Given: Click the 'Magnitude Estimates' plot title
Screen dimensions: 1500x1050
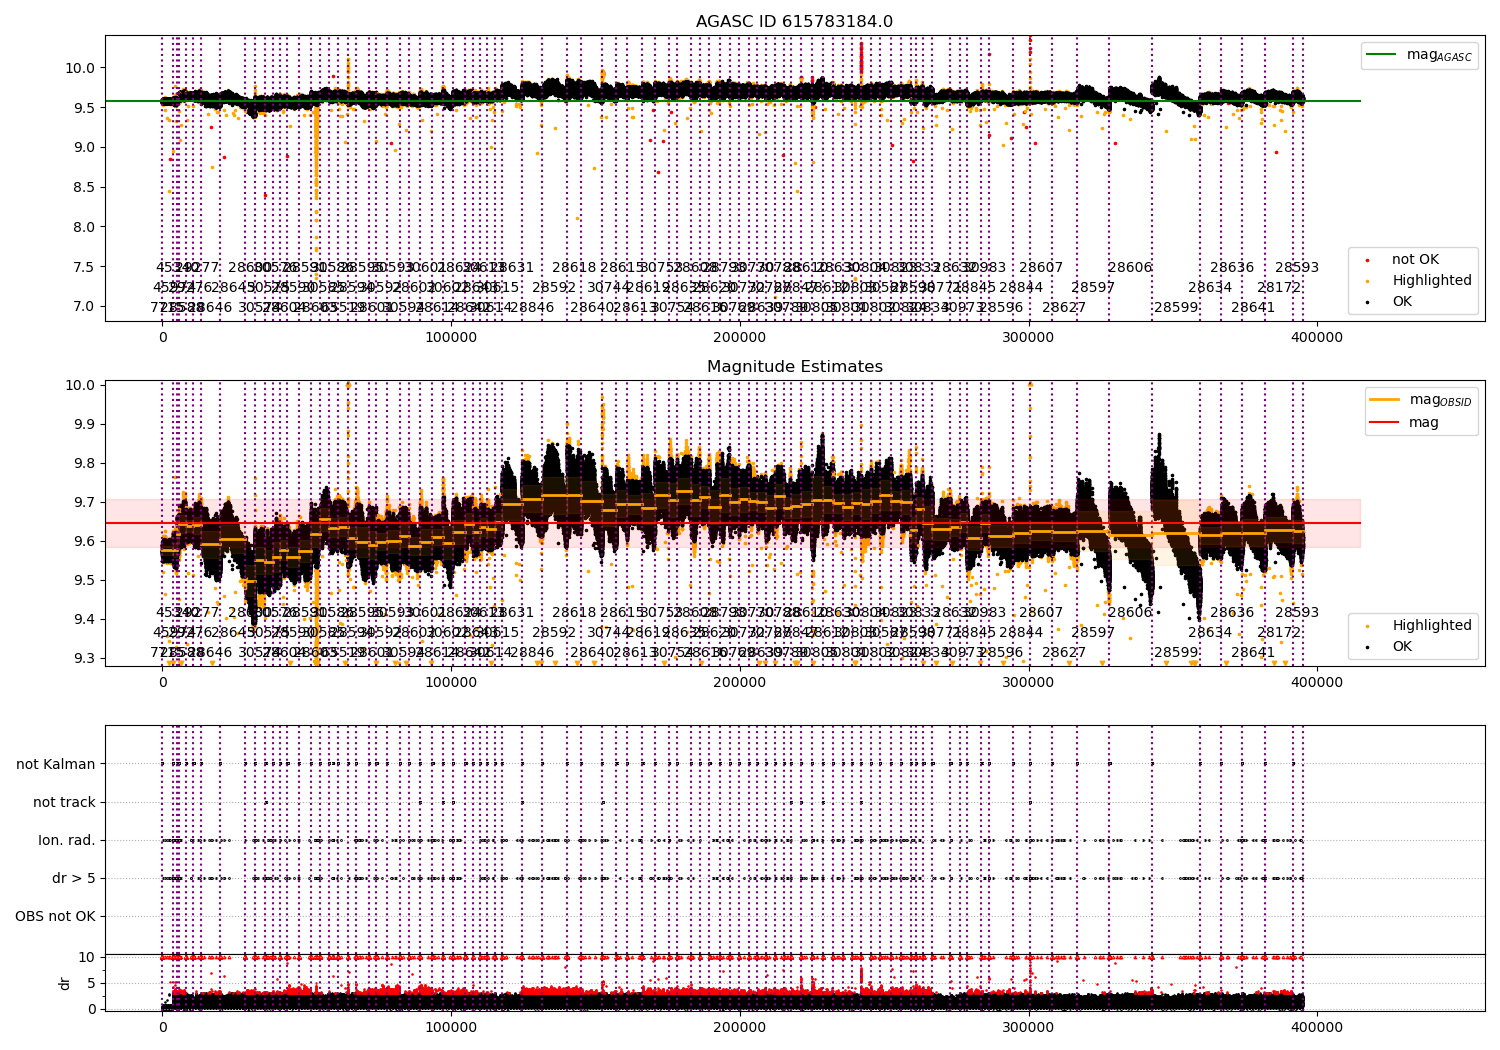Looking at the screenshot, I should pos(794,367).
